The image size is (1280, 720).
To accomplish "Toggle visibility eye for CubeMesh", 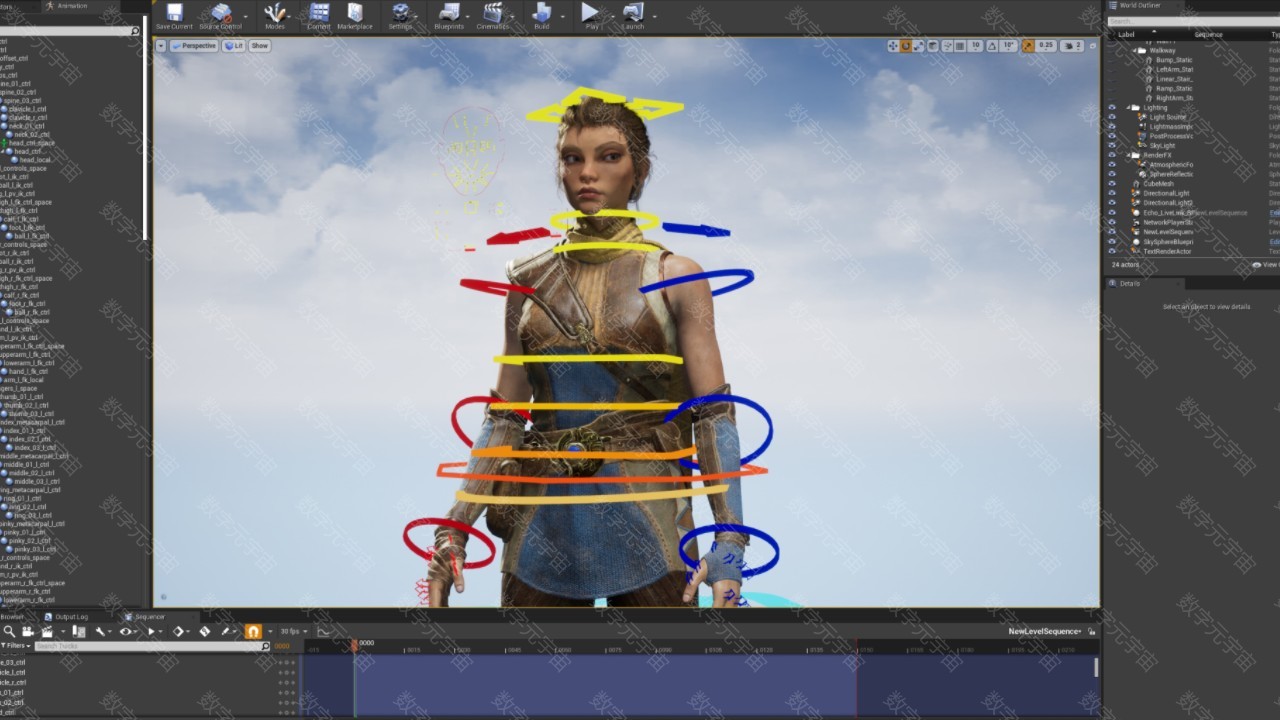I will point(1111,184).
